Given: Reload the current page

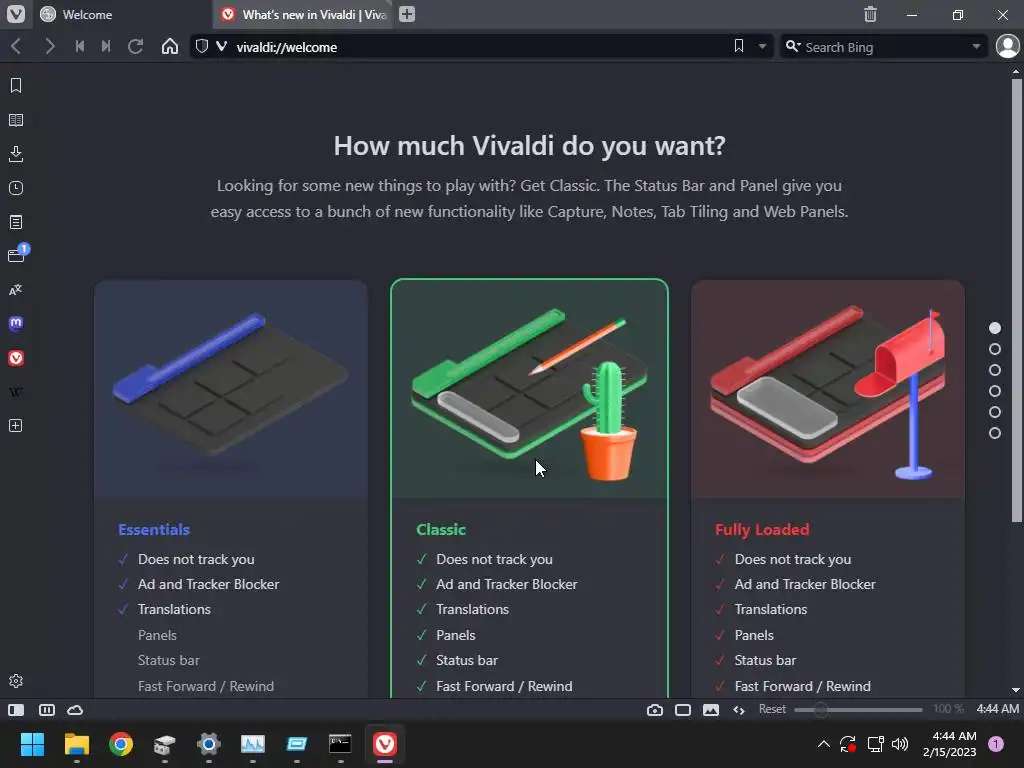Looking at the screenshot, I should pyautogui.click(x=135, y=46).
